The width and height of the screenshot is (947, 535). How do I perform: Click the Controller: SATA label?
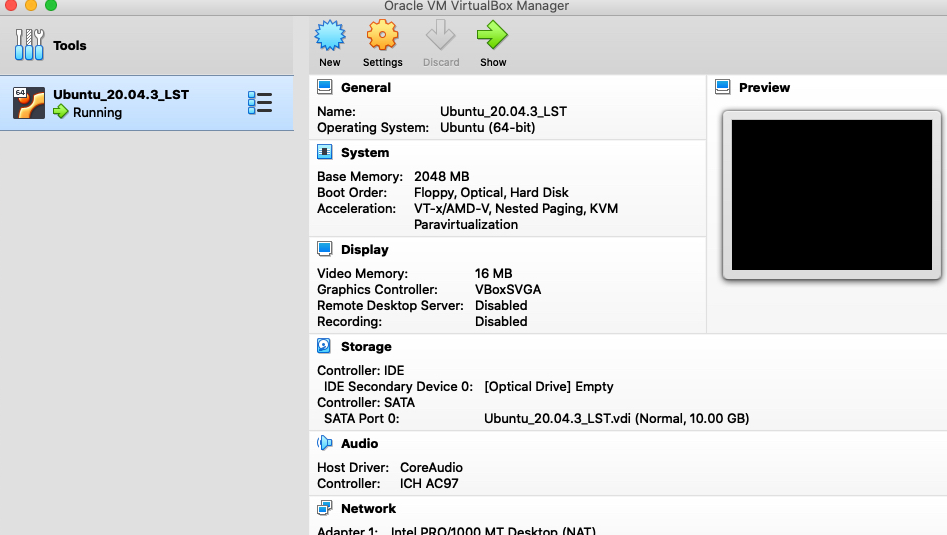tap(366, 403)
